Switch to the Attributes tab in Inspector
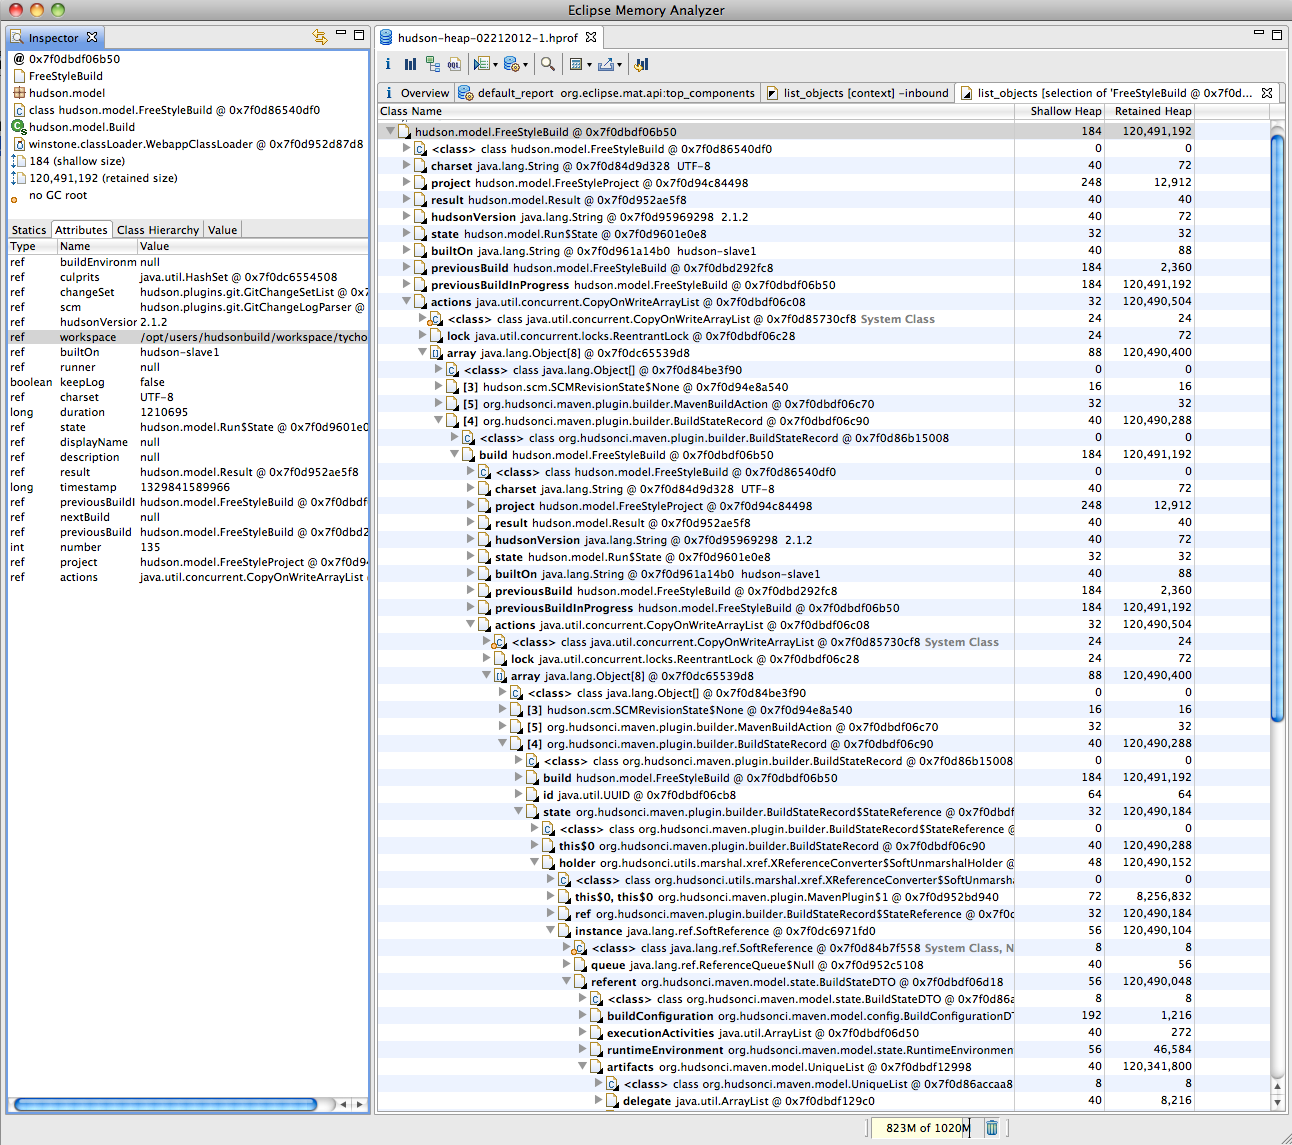The width and height of the screenshot is (1292, 1145). click(81, 230)
